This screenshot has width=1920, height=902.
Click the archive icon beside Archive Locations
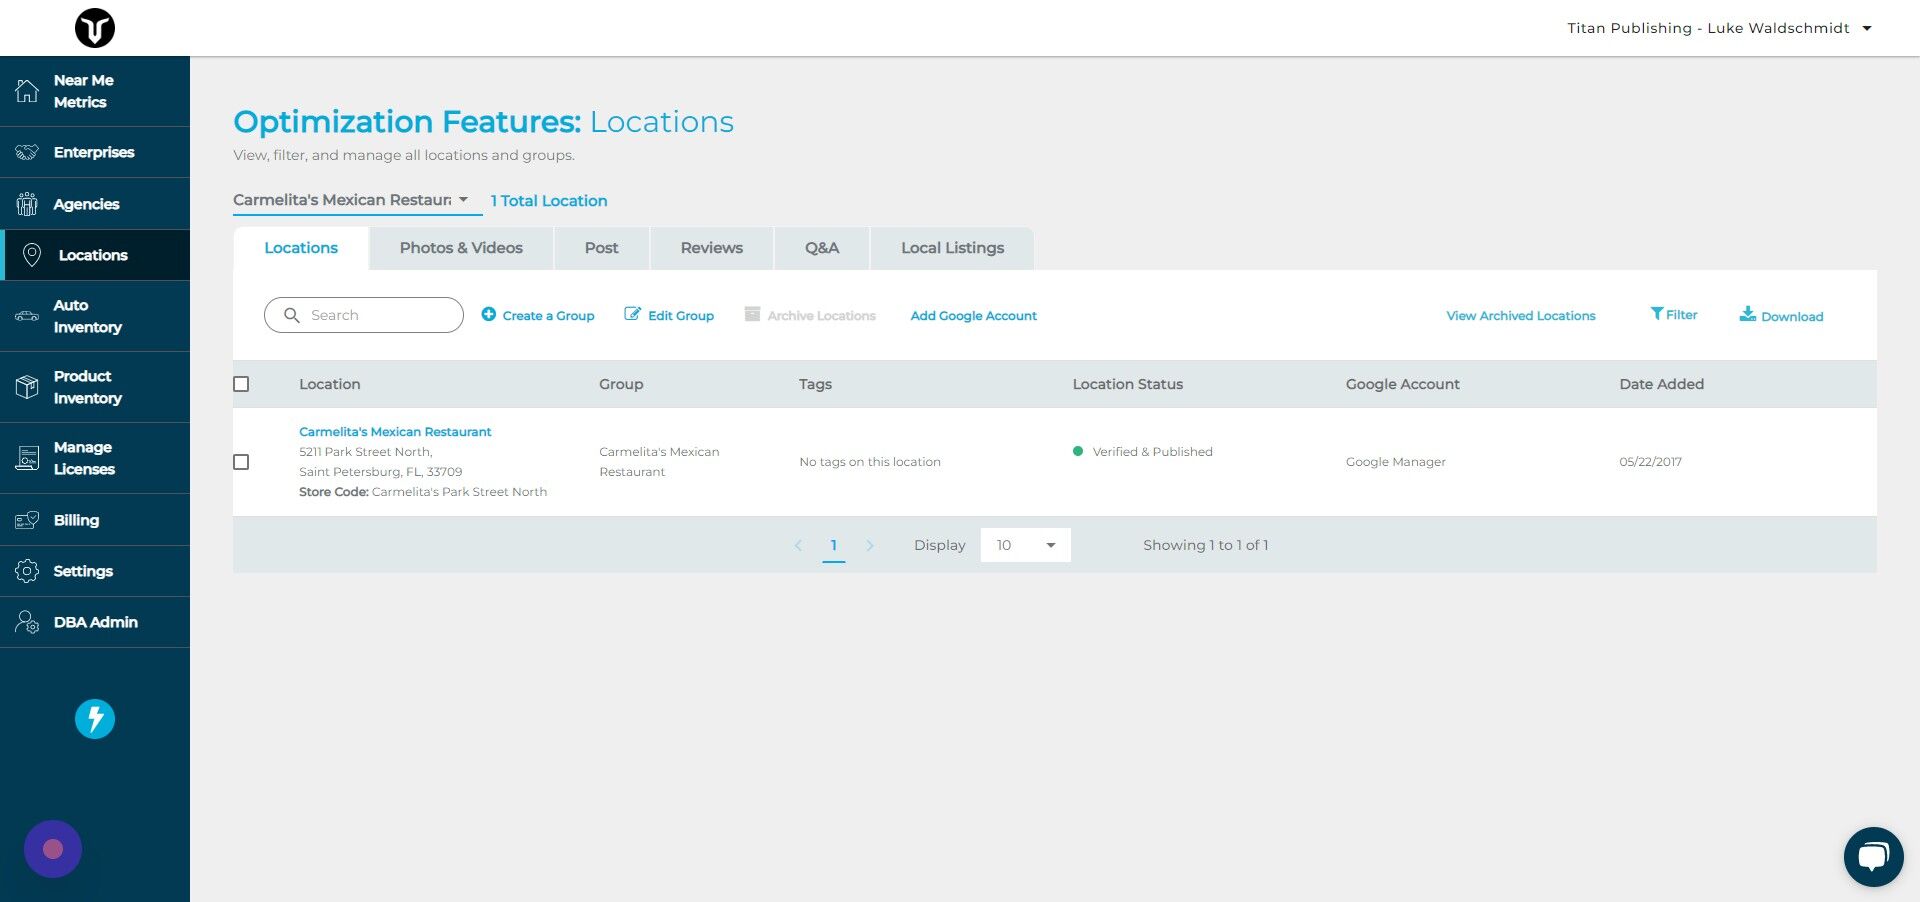752,314
